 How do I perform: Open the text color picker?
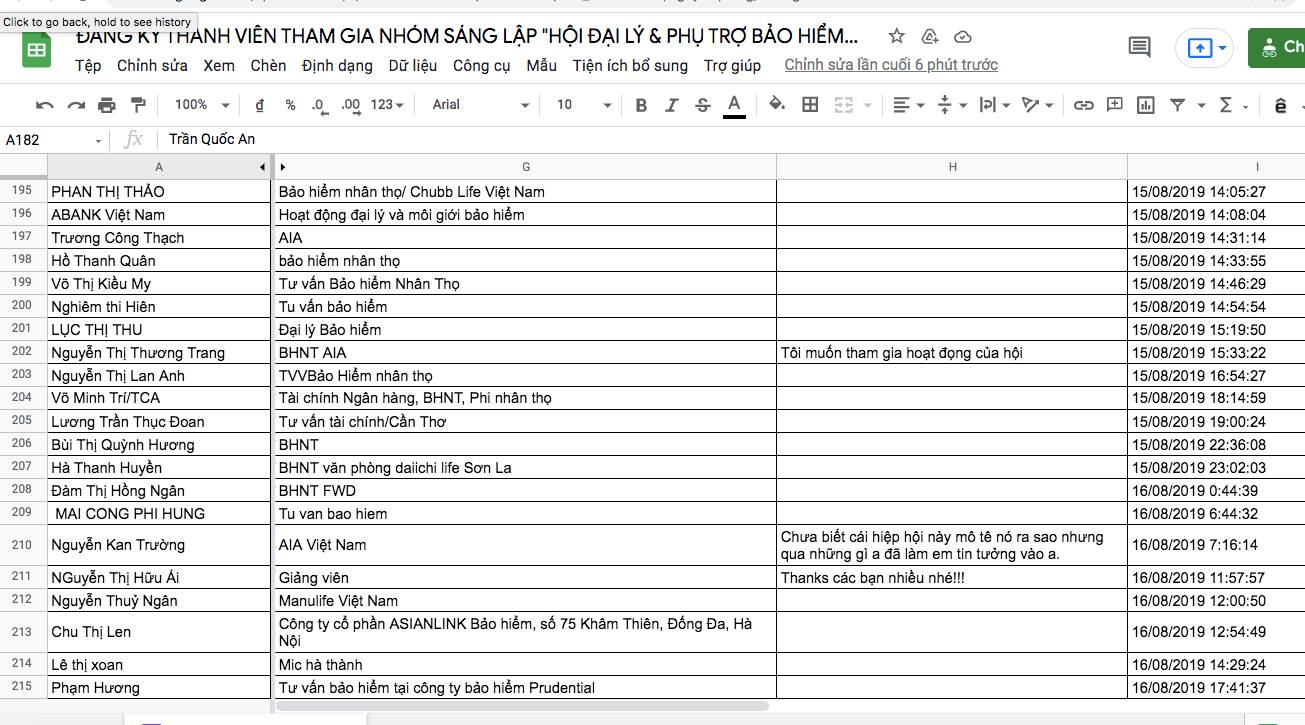pyautogui.click(x=734, y=105)
